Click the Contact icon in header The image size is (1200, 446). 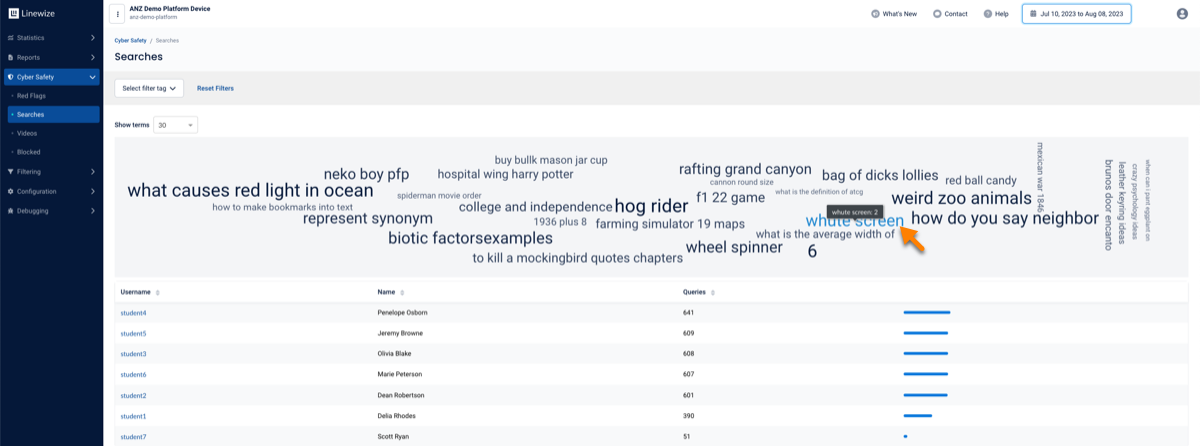click(x=937, y=14)
